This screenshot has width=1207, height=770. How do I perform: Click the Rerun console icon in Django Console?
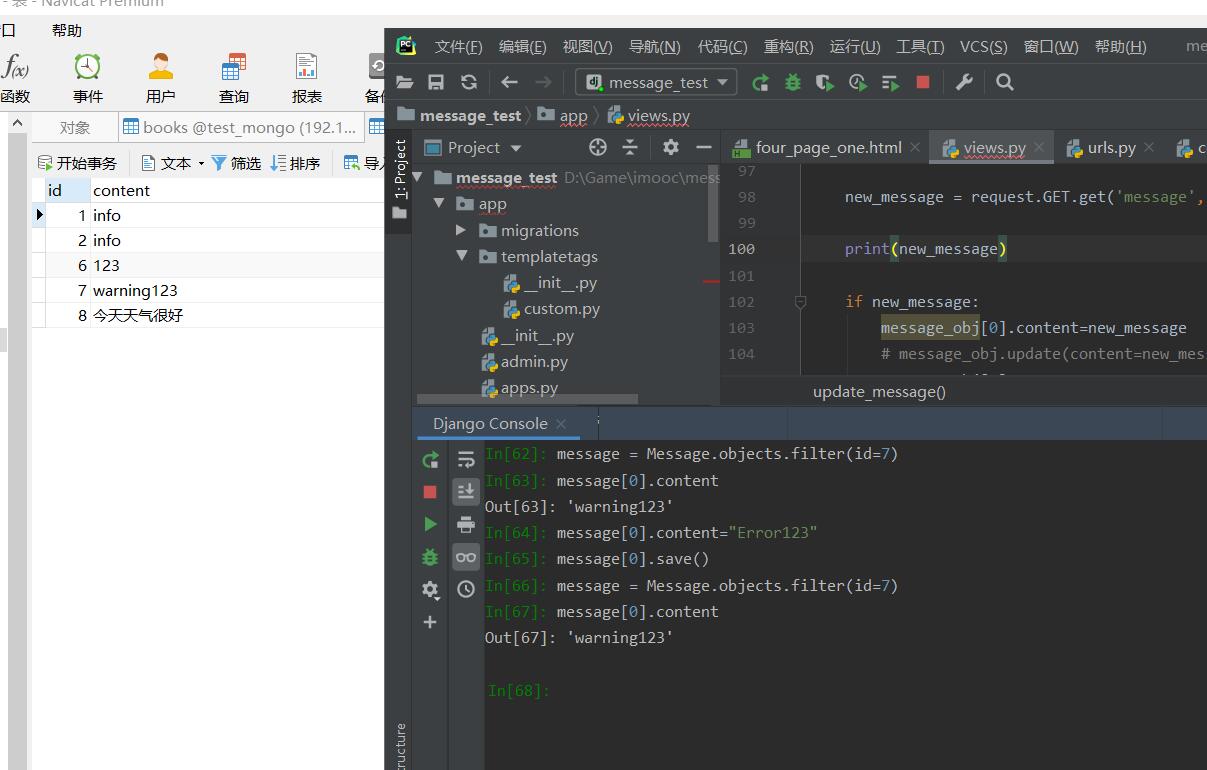(430, 460)
